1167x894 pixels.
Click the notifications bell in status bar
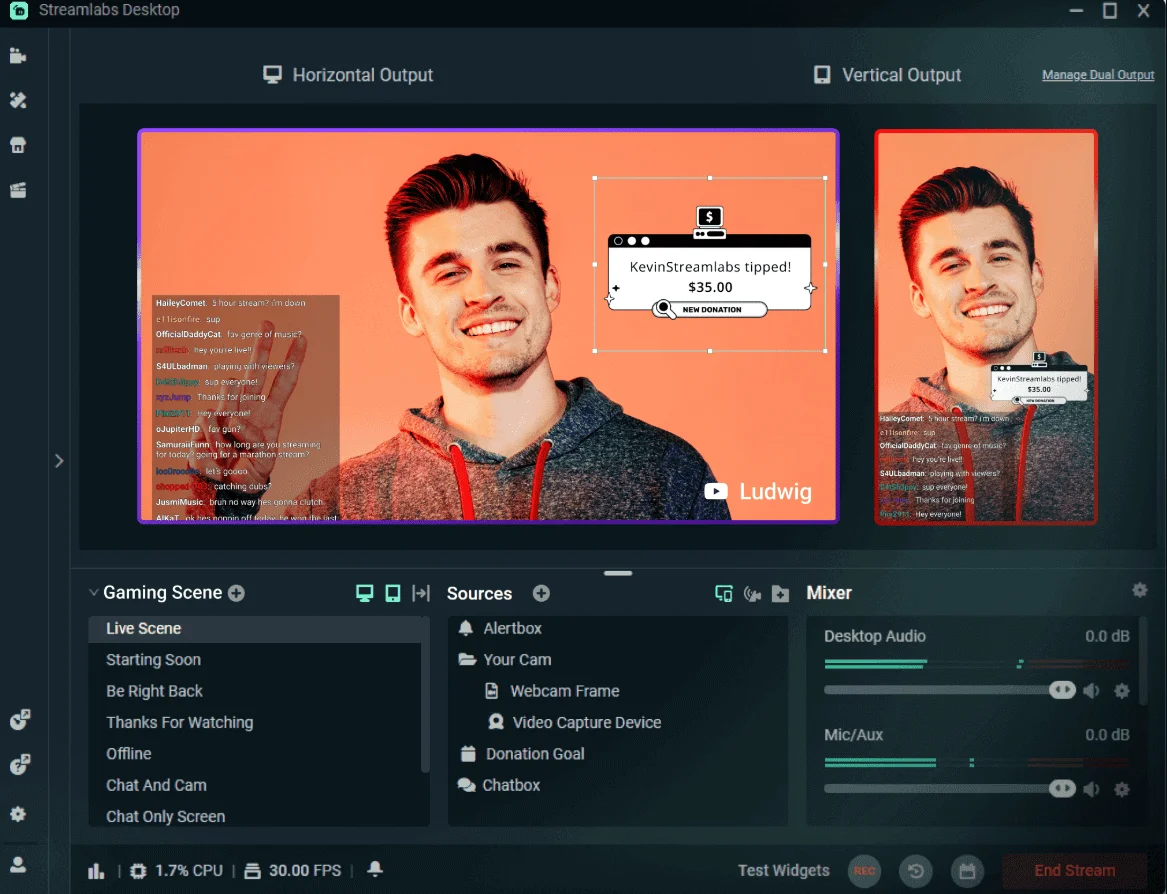point(375,870)
